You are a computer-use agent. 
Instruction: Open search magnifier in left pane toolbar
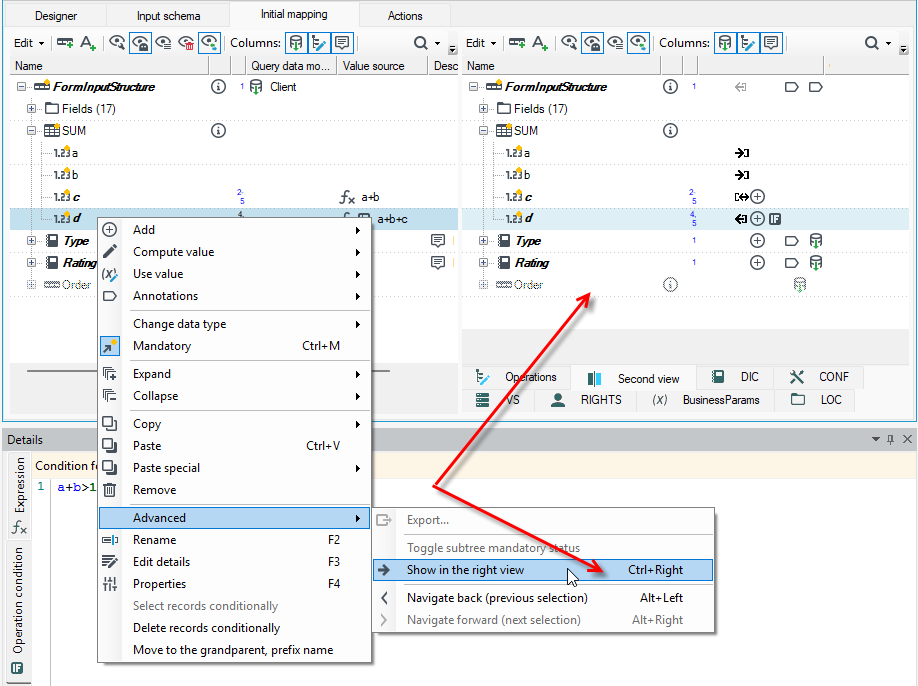[x=420, y=43]
